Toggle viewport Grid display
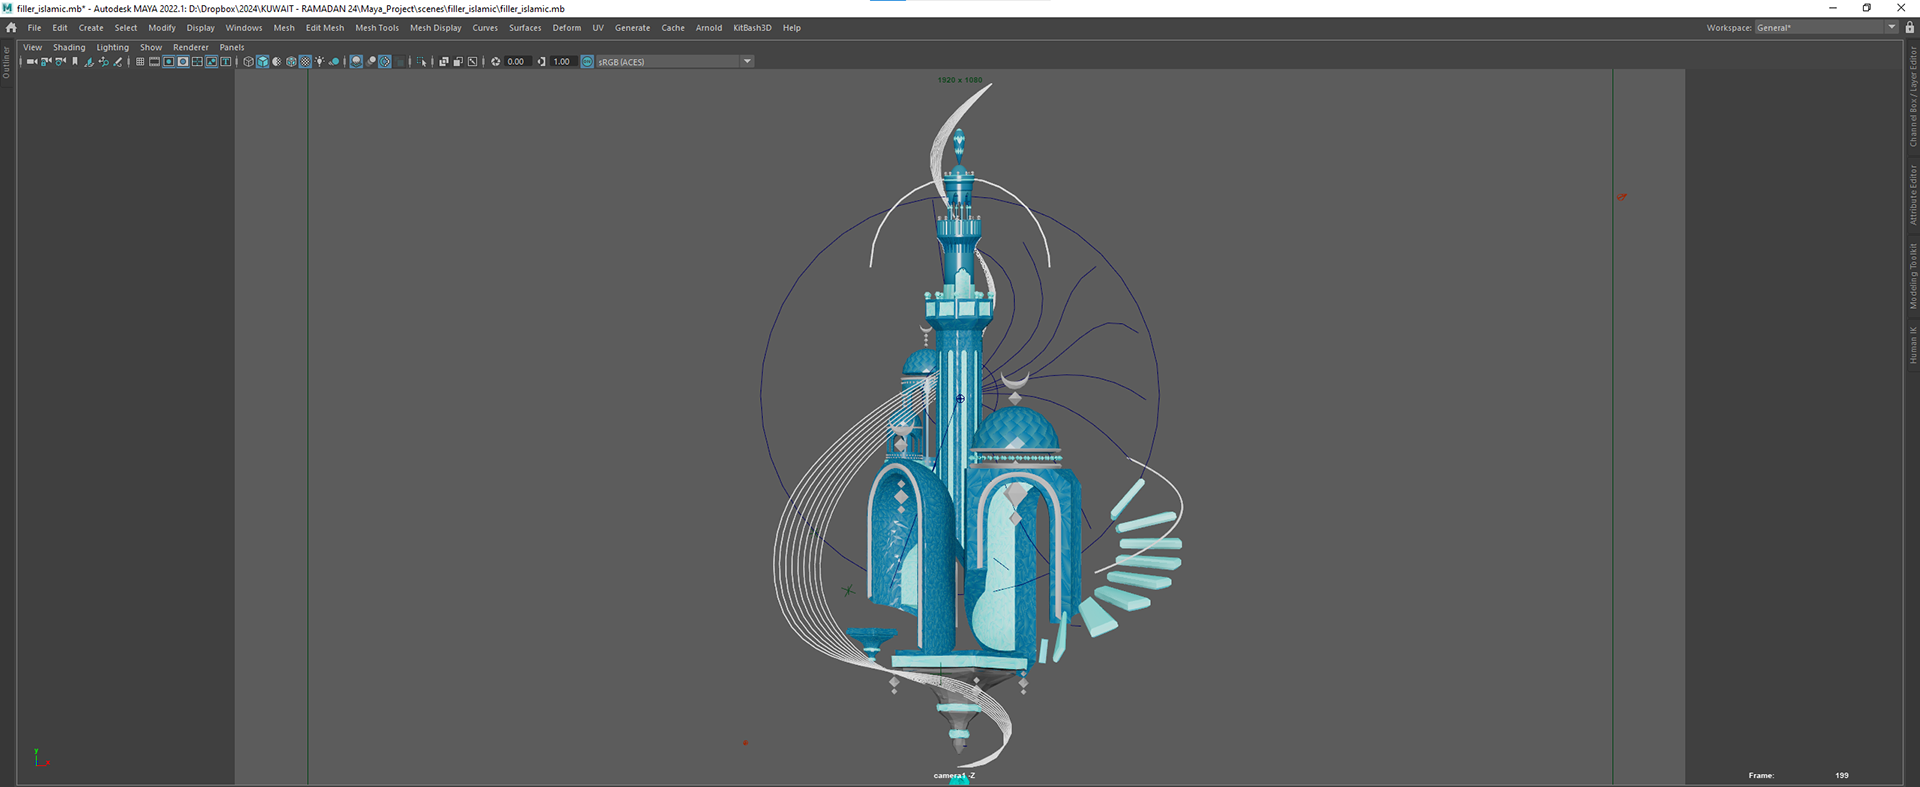Screen dimensions: 1920x787 coord(140,62)
